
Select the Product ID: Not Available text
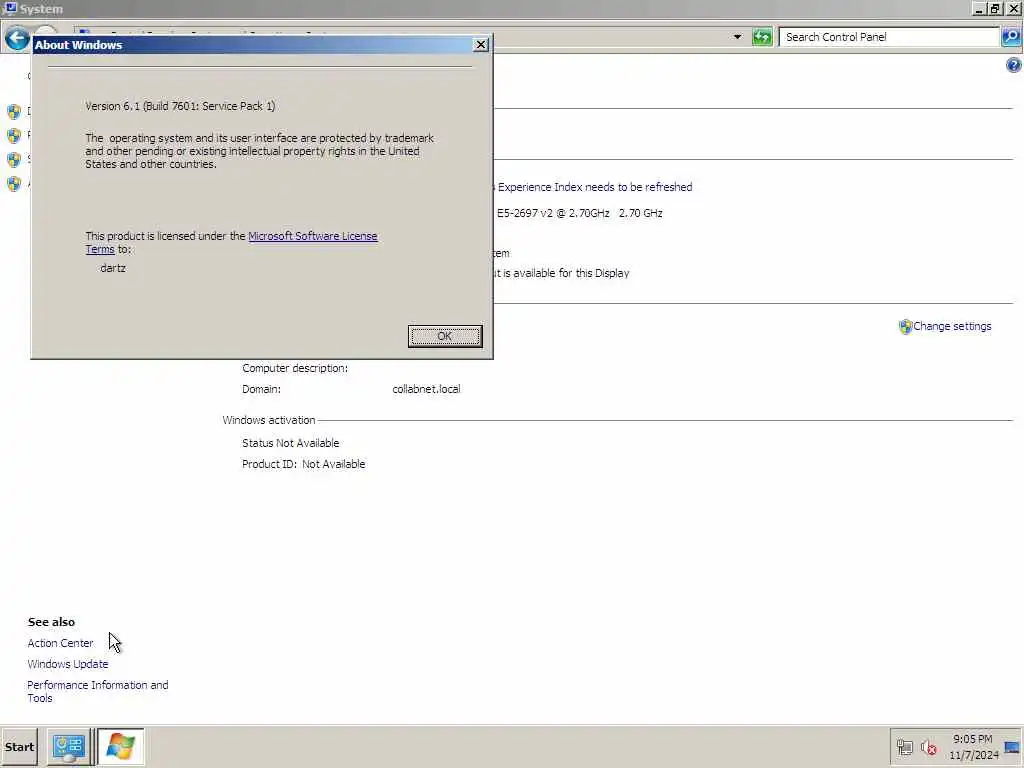click(304, 464)
